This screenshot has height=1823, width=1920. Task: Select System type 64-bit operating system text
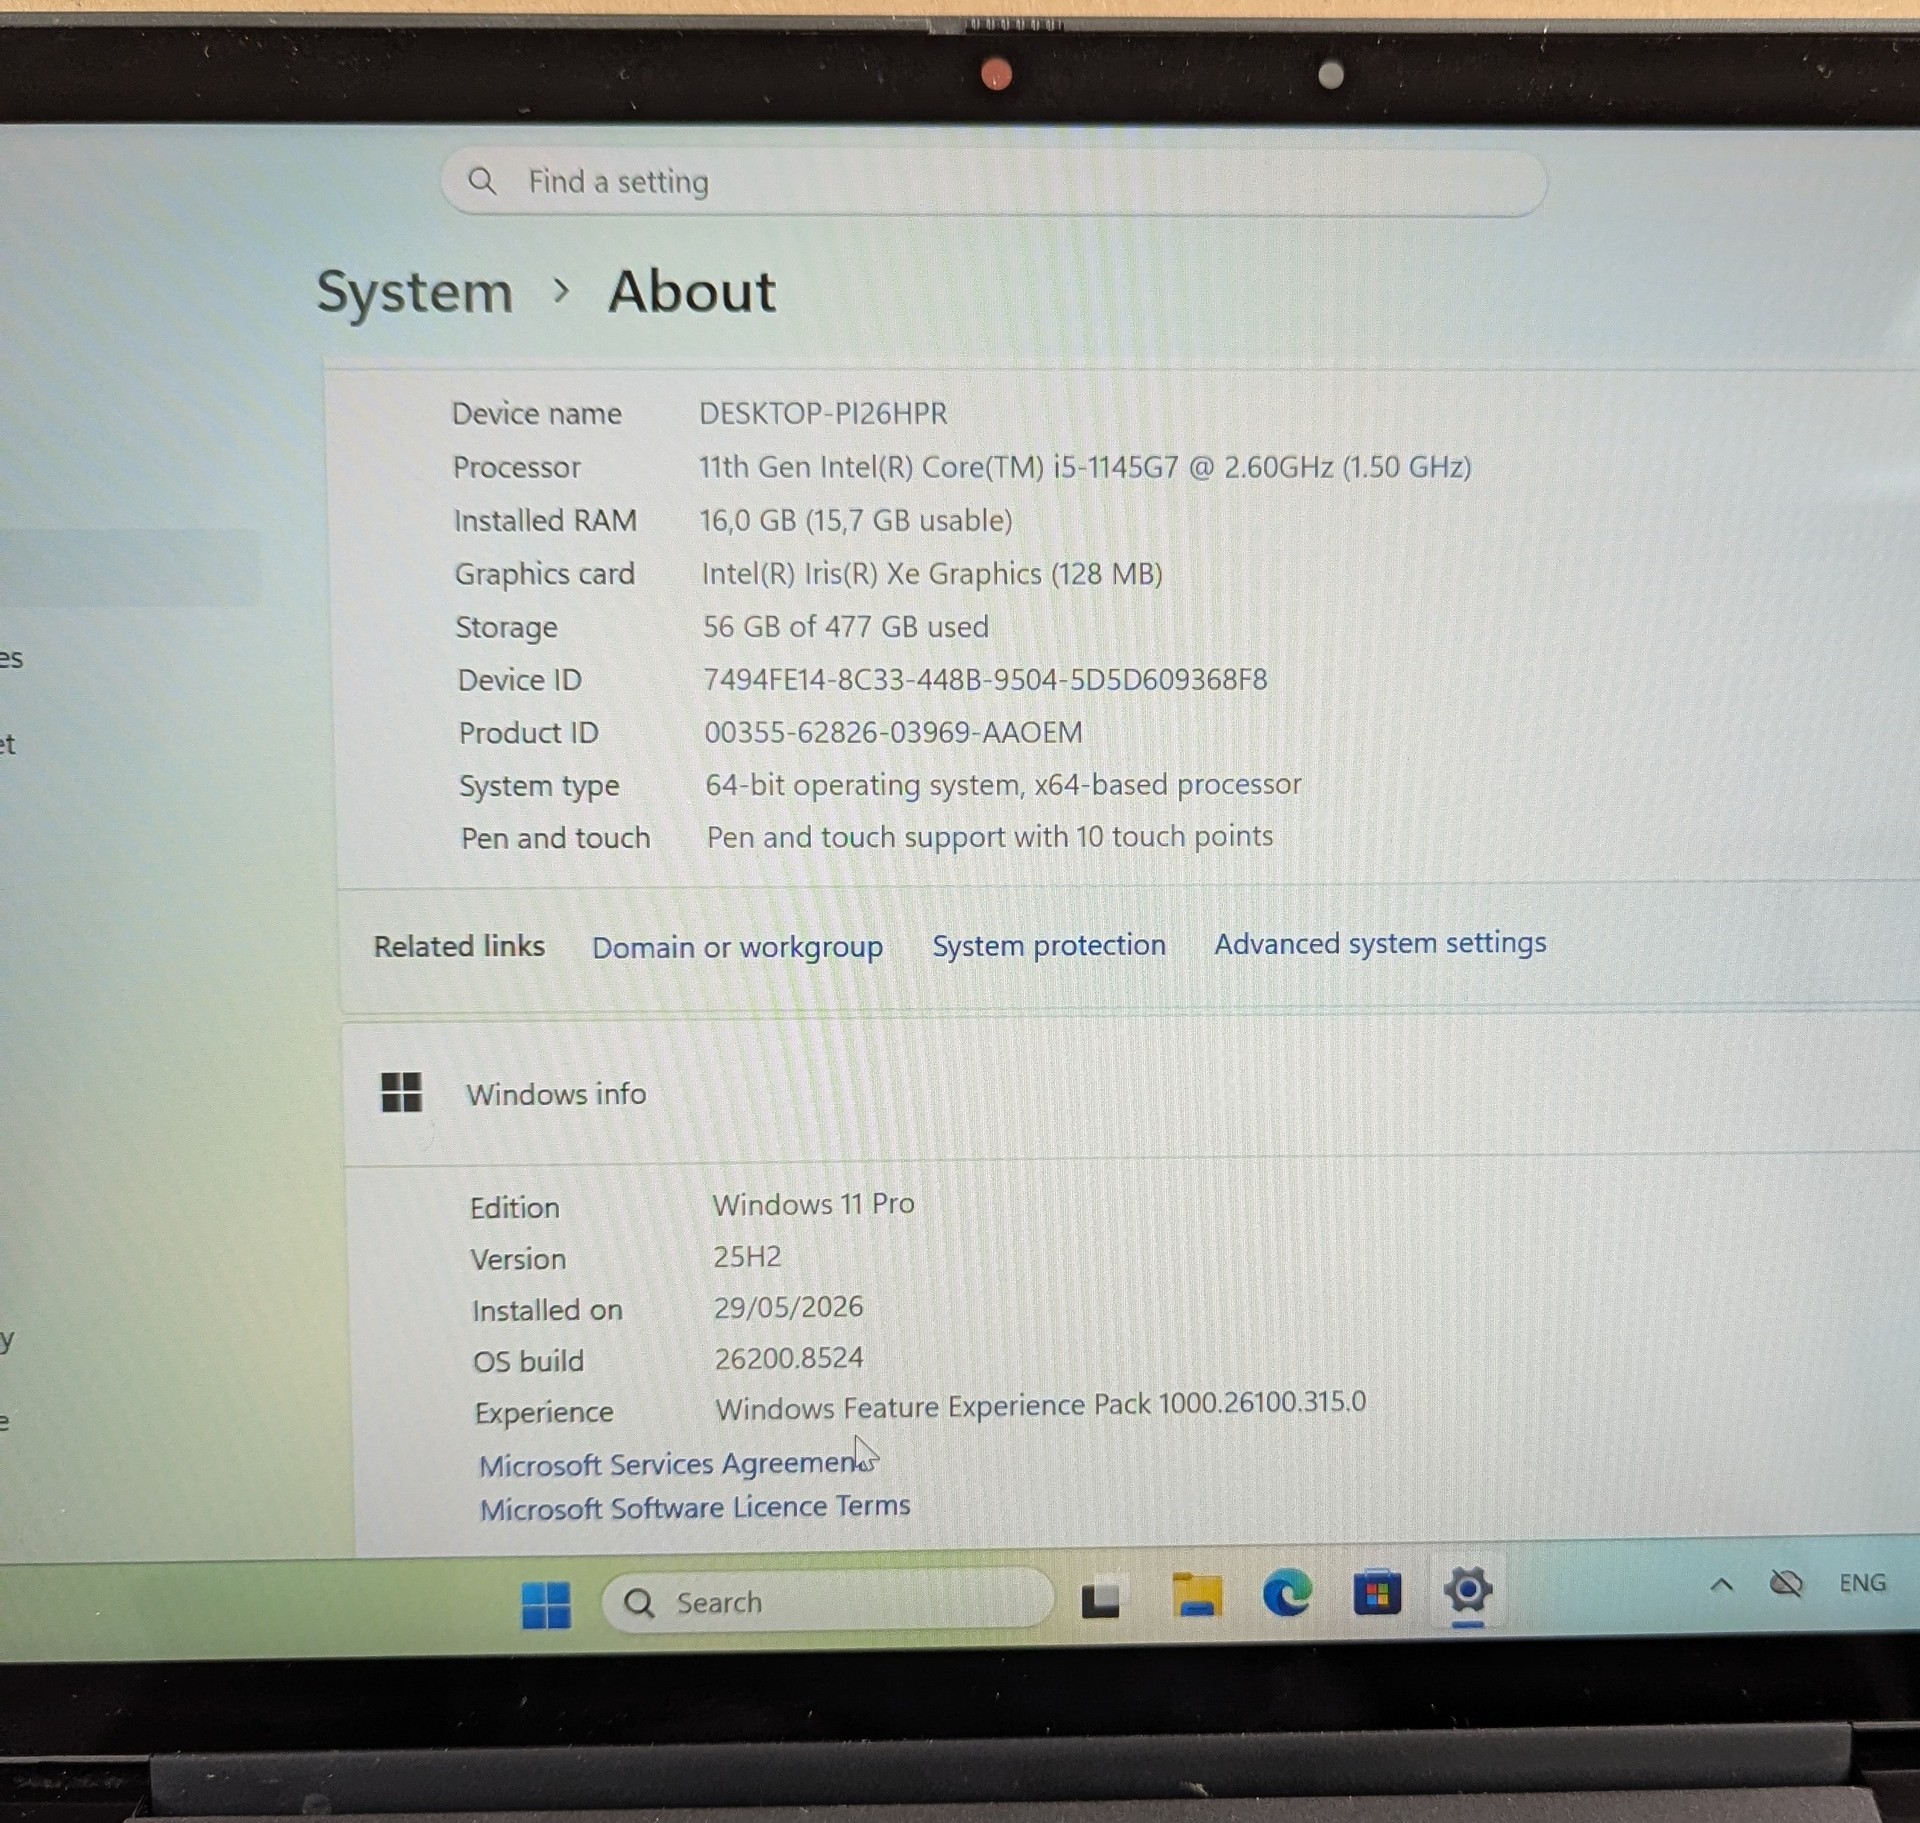(1003, 785)
